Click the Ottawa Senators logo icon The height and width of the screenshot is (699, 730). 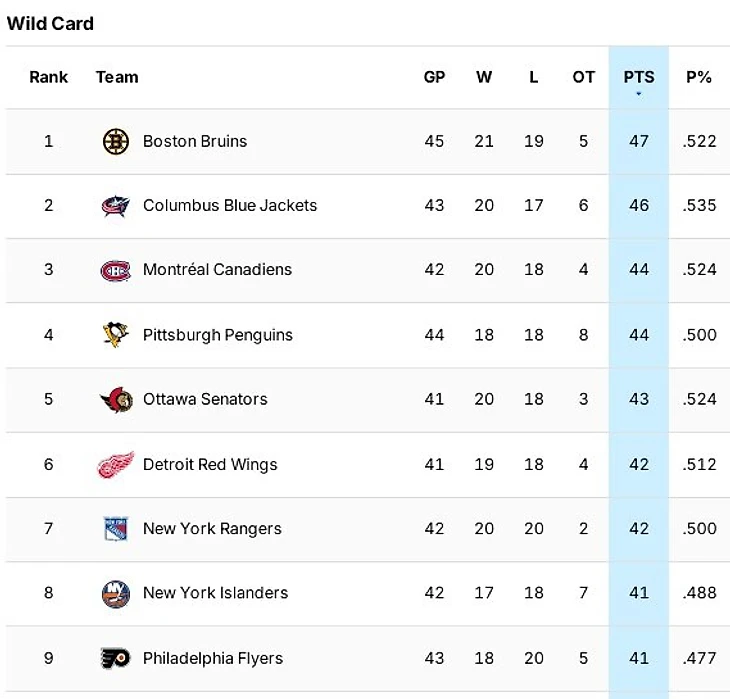(116, 400)
